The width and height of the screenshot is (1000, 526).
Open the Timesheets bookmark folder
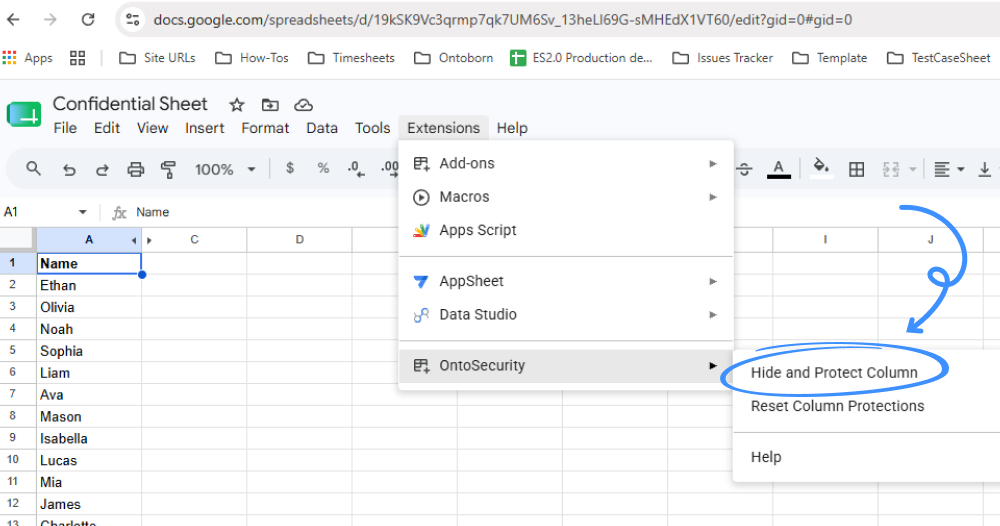click(351, 58)
